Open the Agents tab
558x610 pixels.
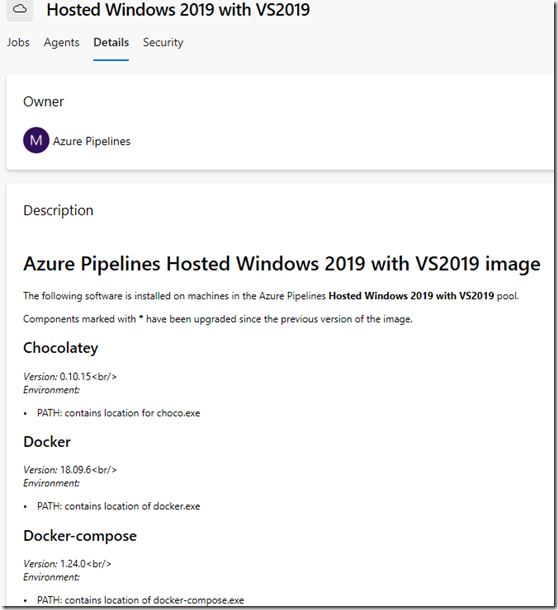pyautogui.click(x=61, y=42)
